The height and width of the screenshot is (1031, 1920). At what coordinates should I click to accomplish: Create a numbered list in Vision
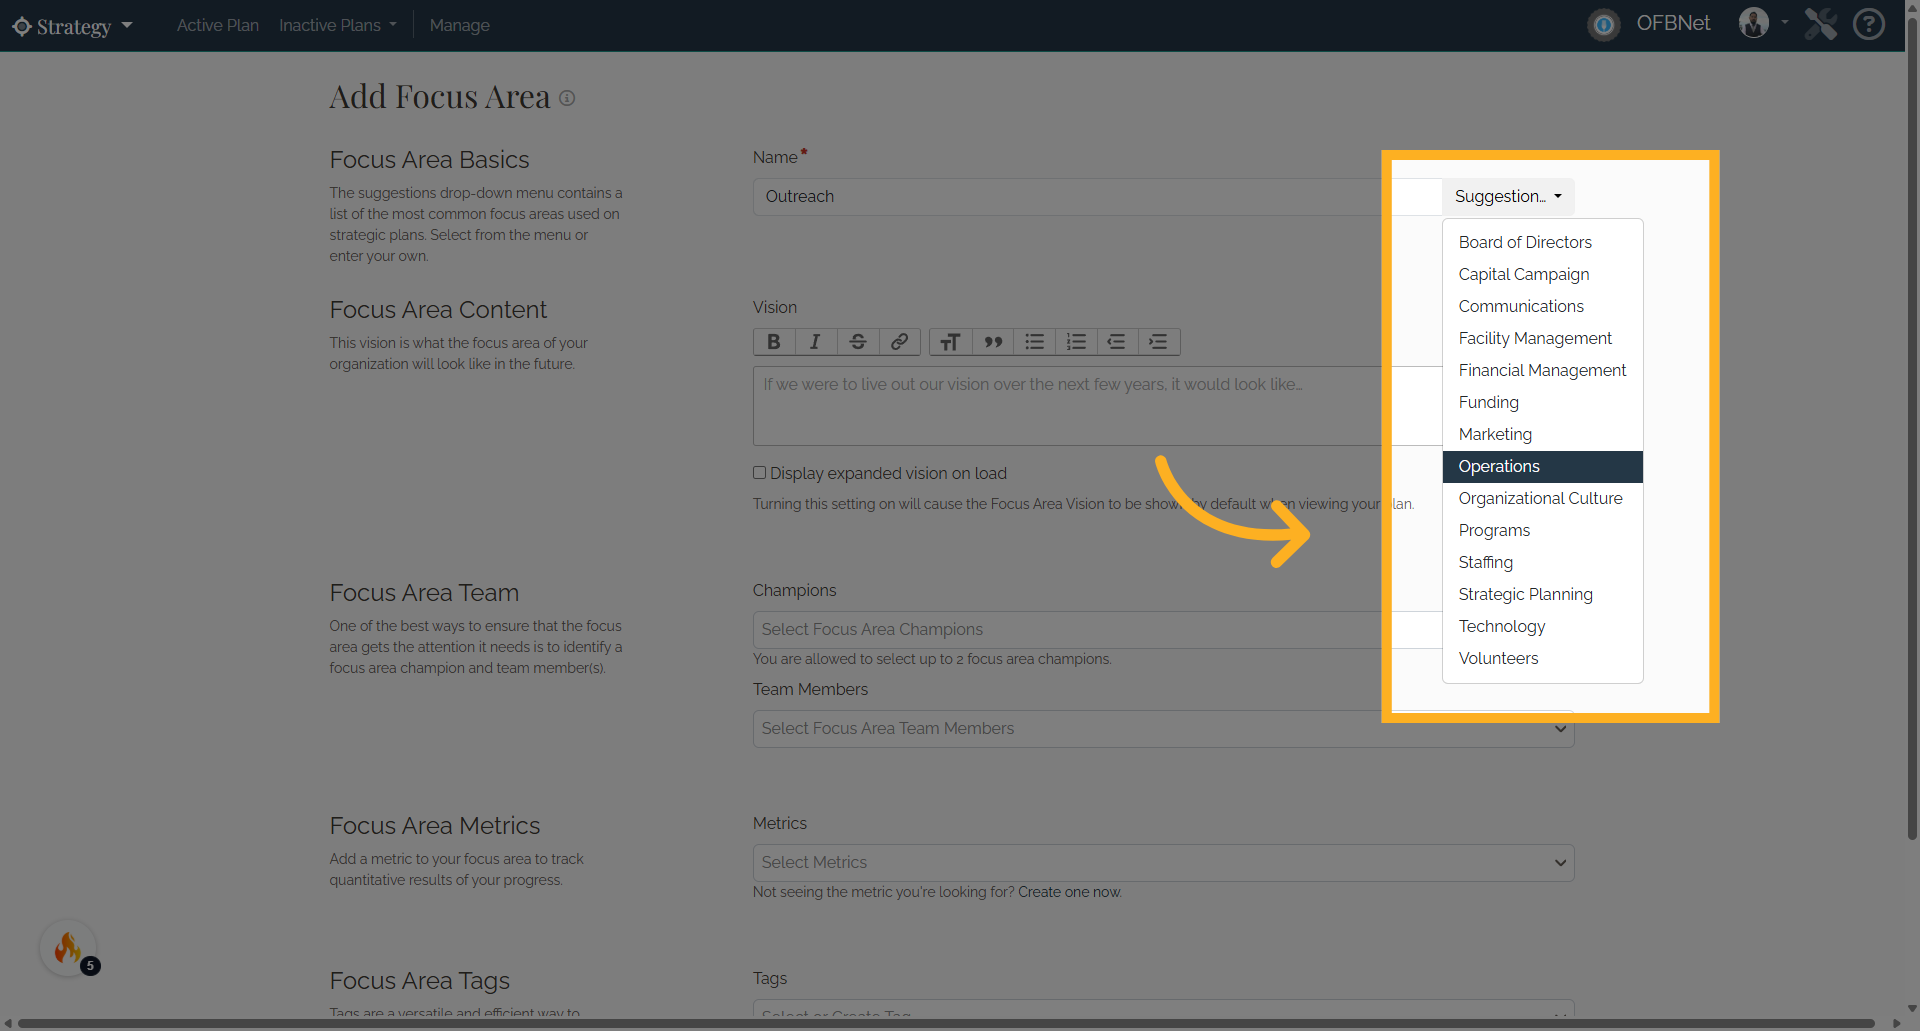pos(1076,342)
